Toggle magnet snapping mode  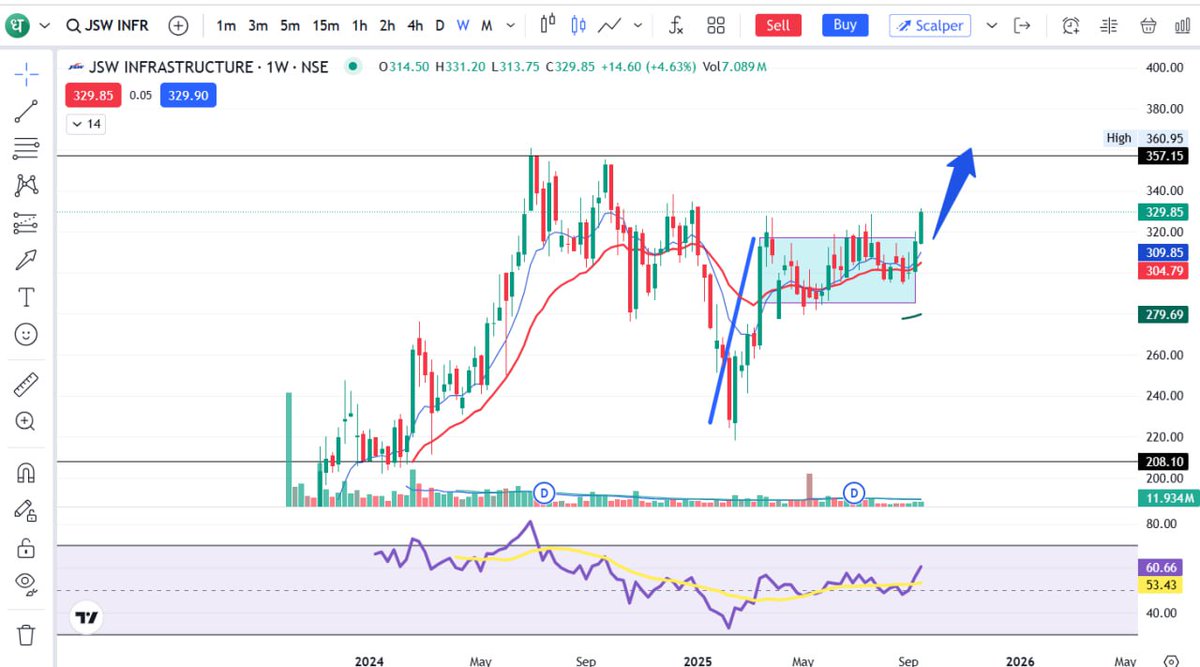[26, 472]
